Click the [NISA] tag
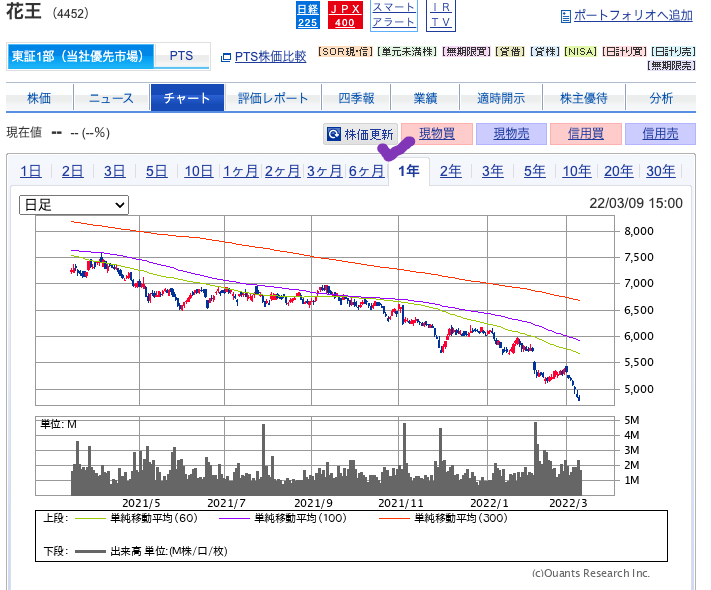 click(x=580, y=52)
